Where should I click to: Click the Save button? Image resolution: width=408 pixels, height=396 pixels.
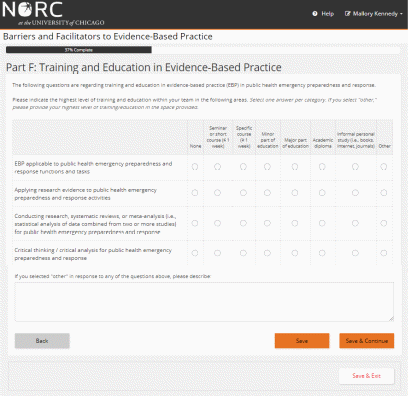(302, 341)
